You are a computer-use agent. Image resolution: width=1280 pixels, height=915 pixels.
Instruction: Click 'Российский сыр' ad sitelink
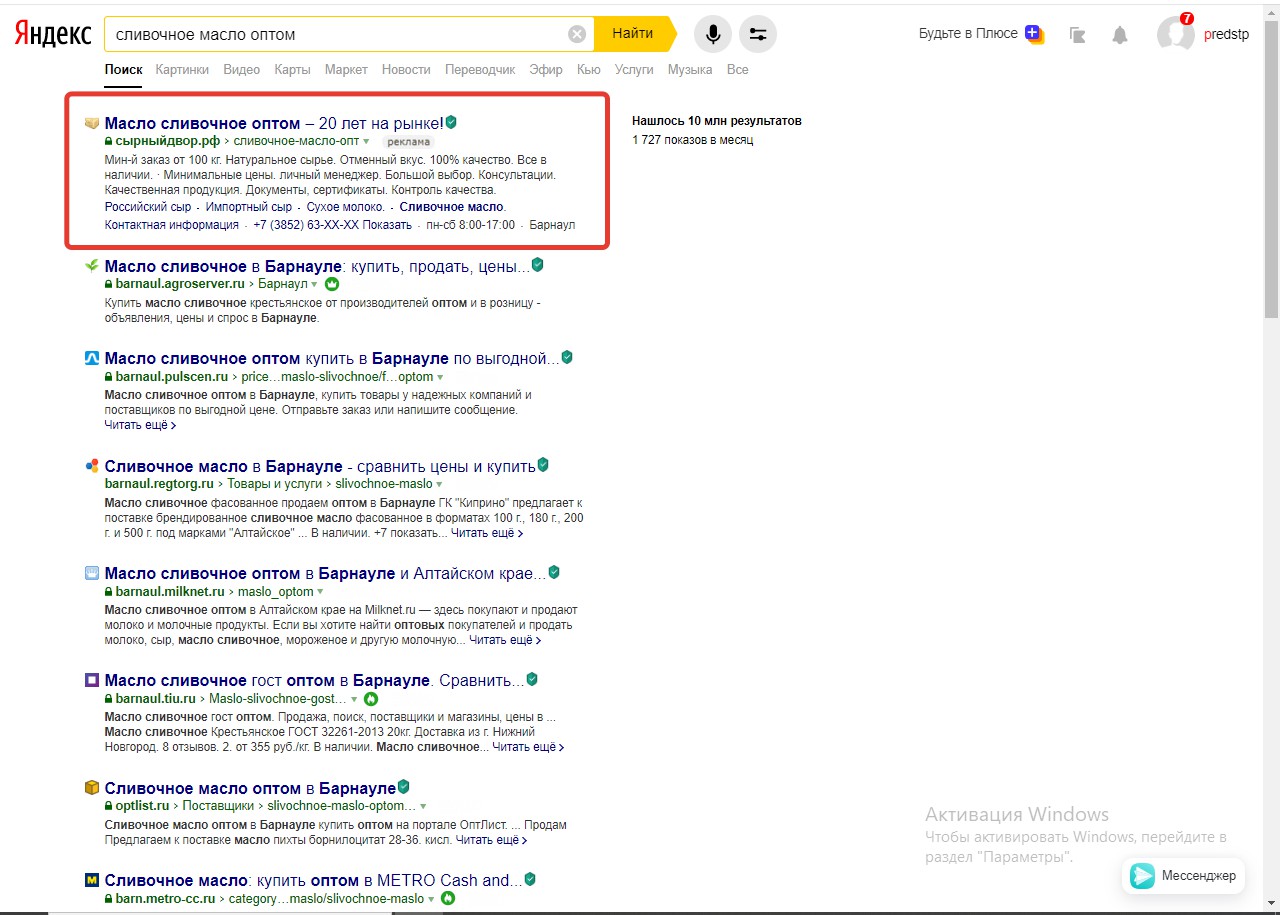[x=148, y=207]
